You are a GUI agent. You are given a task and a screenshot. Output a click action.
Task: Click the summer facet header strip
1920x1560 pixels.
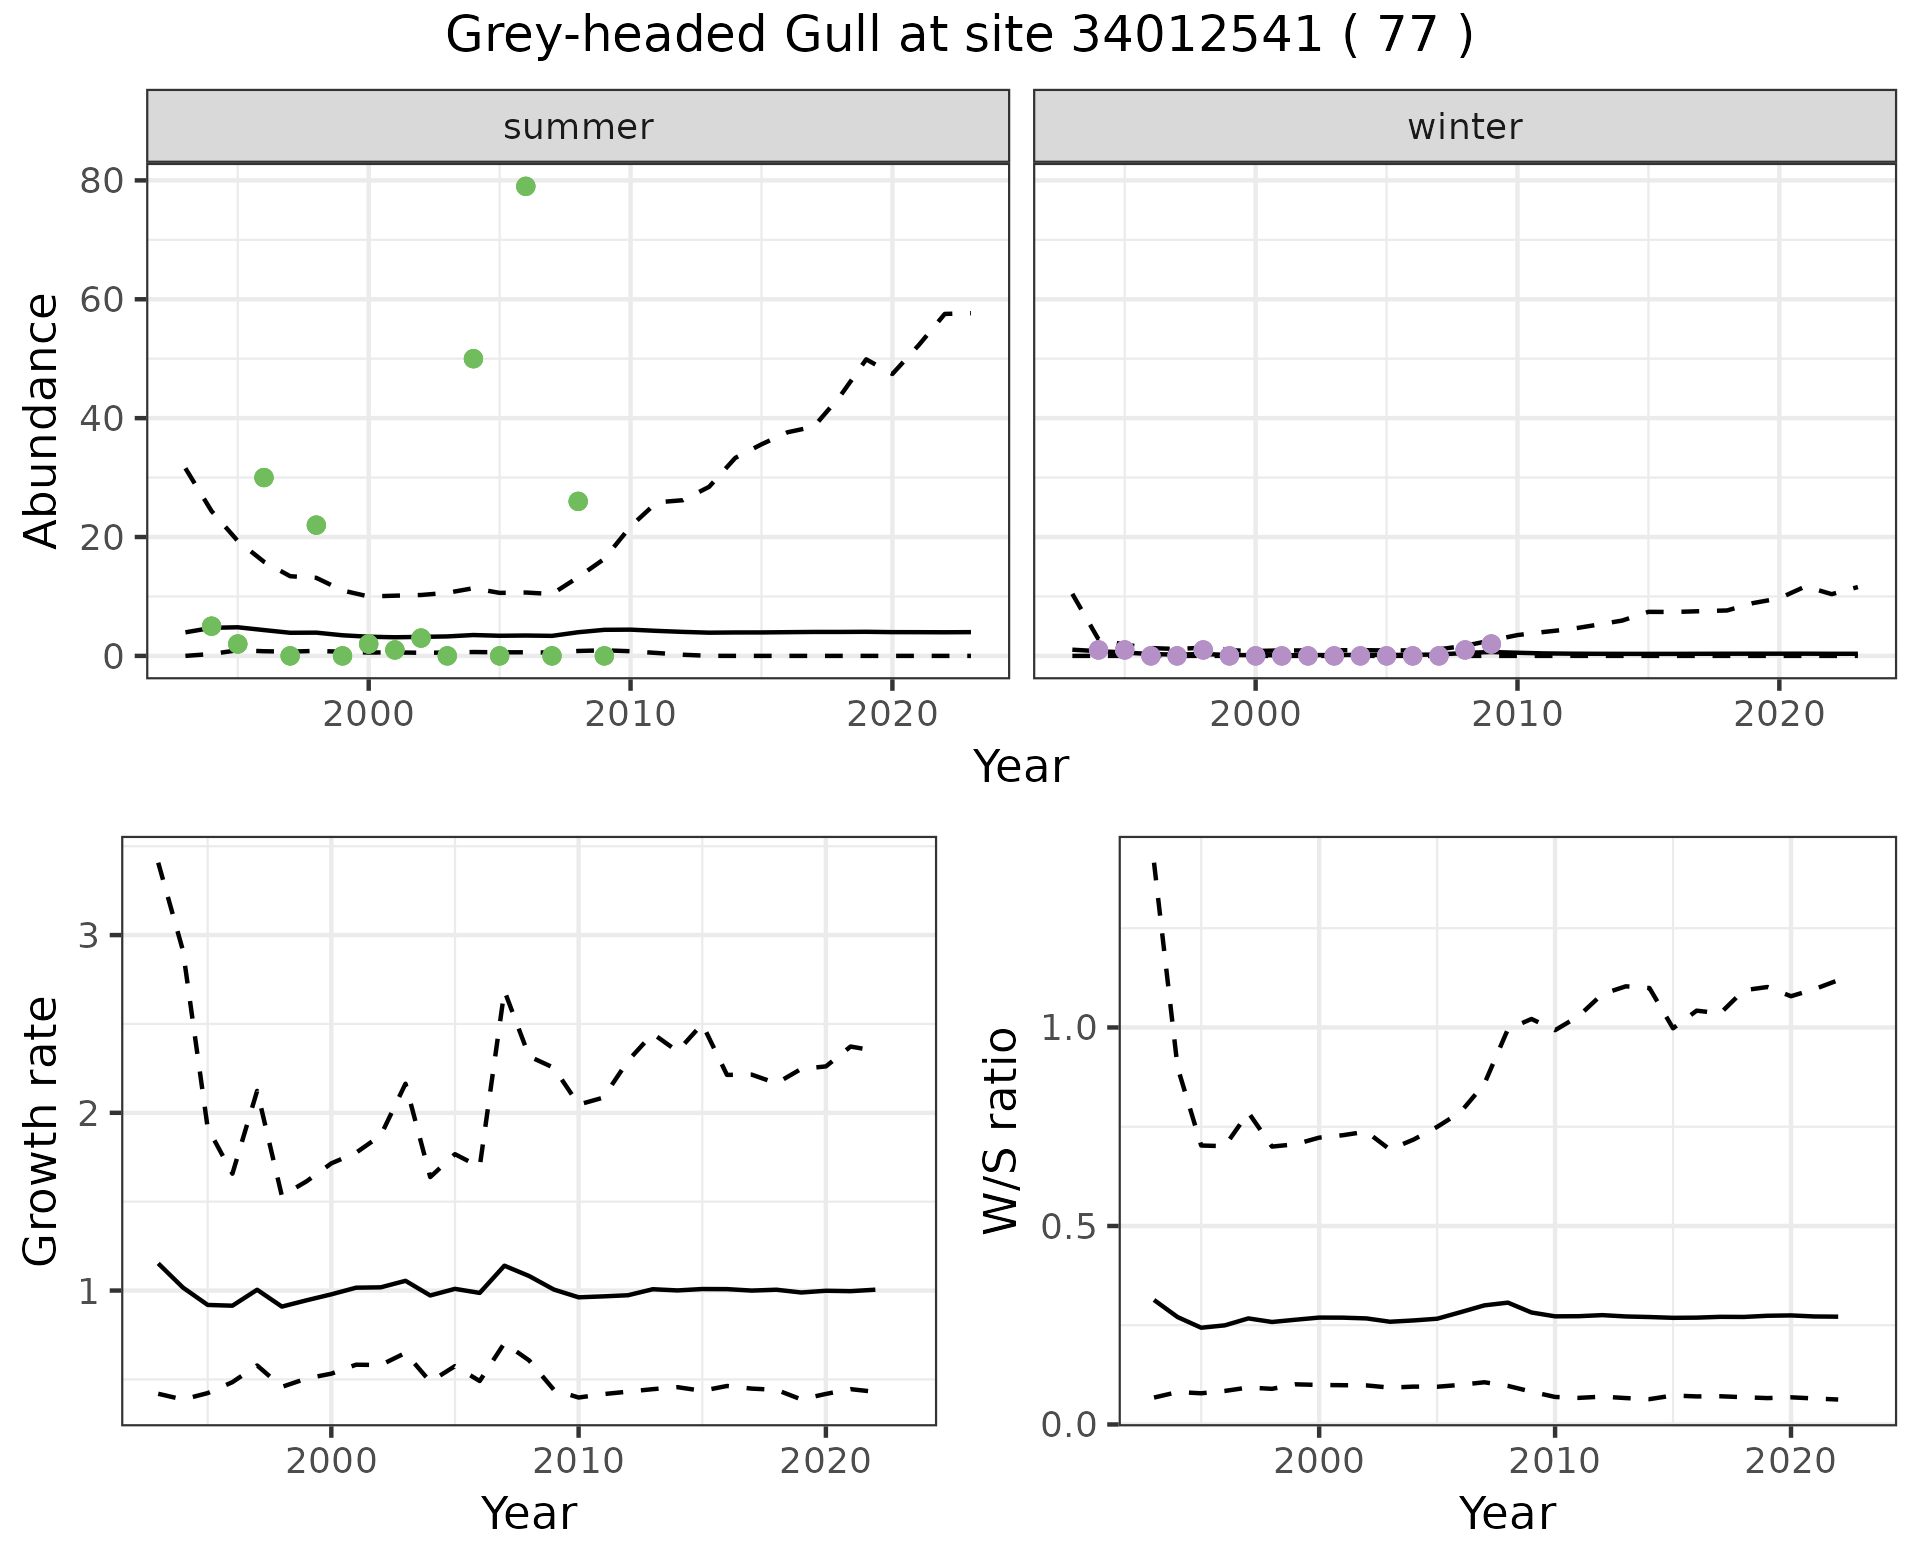(578, 127)
